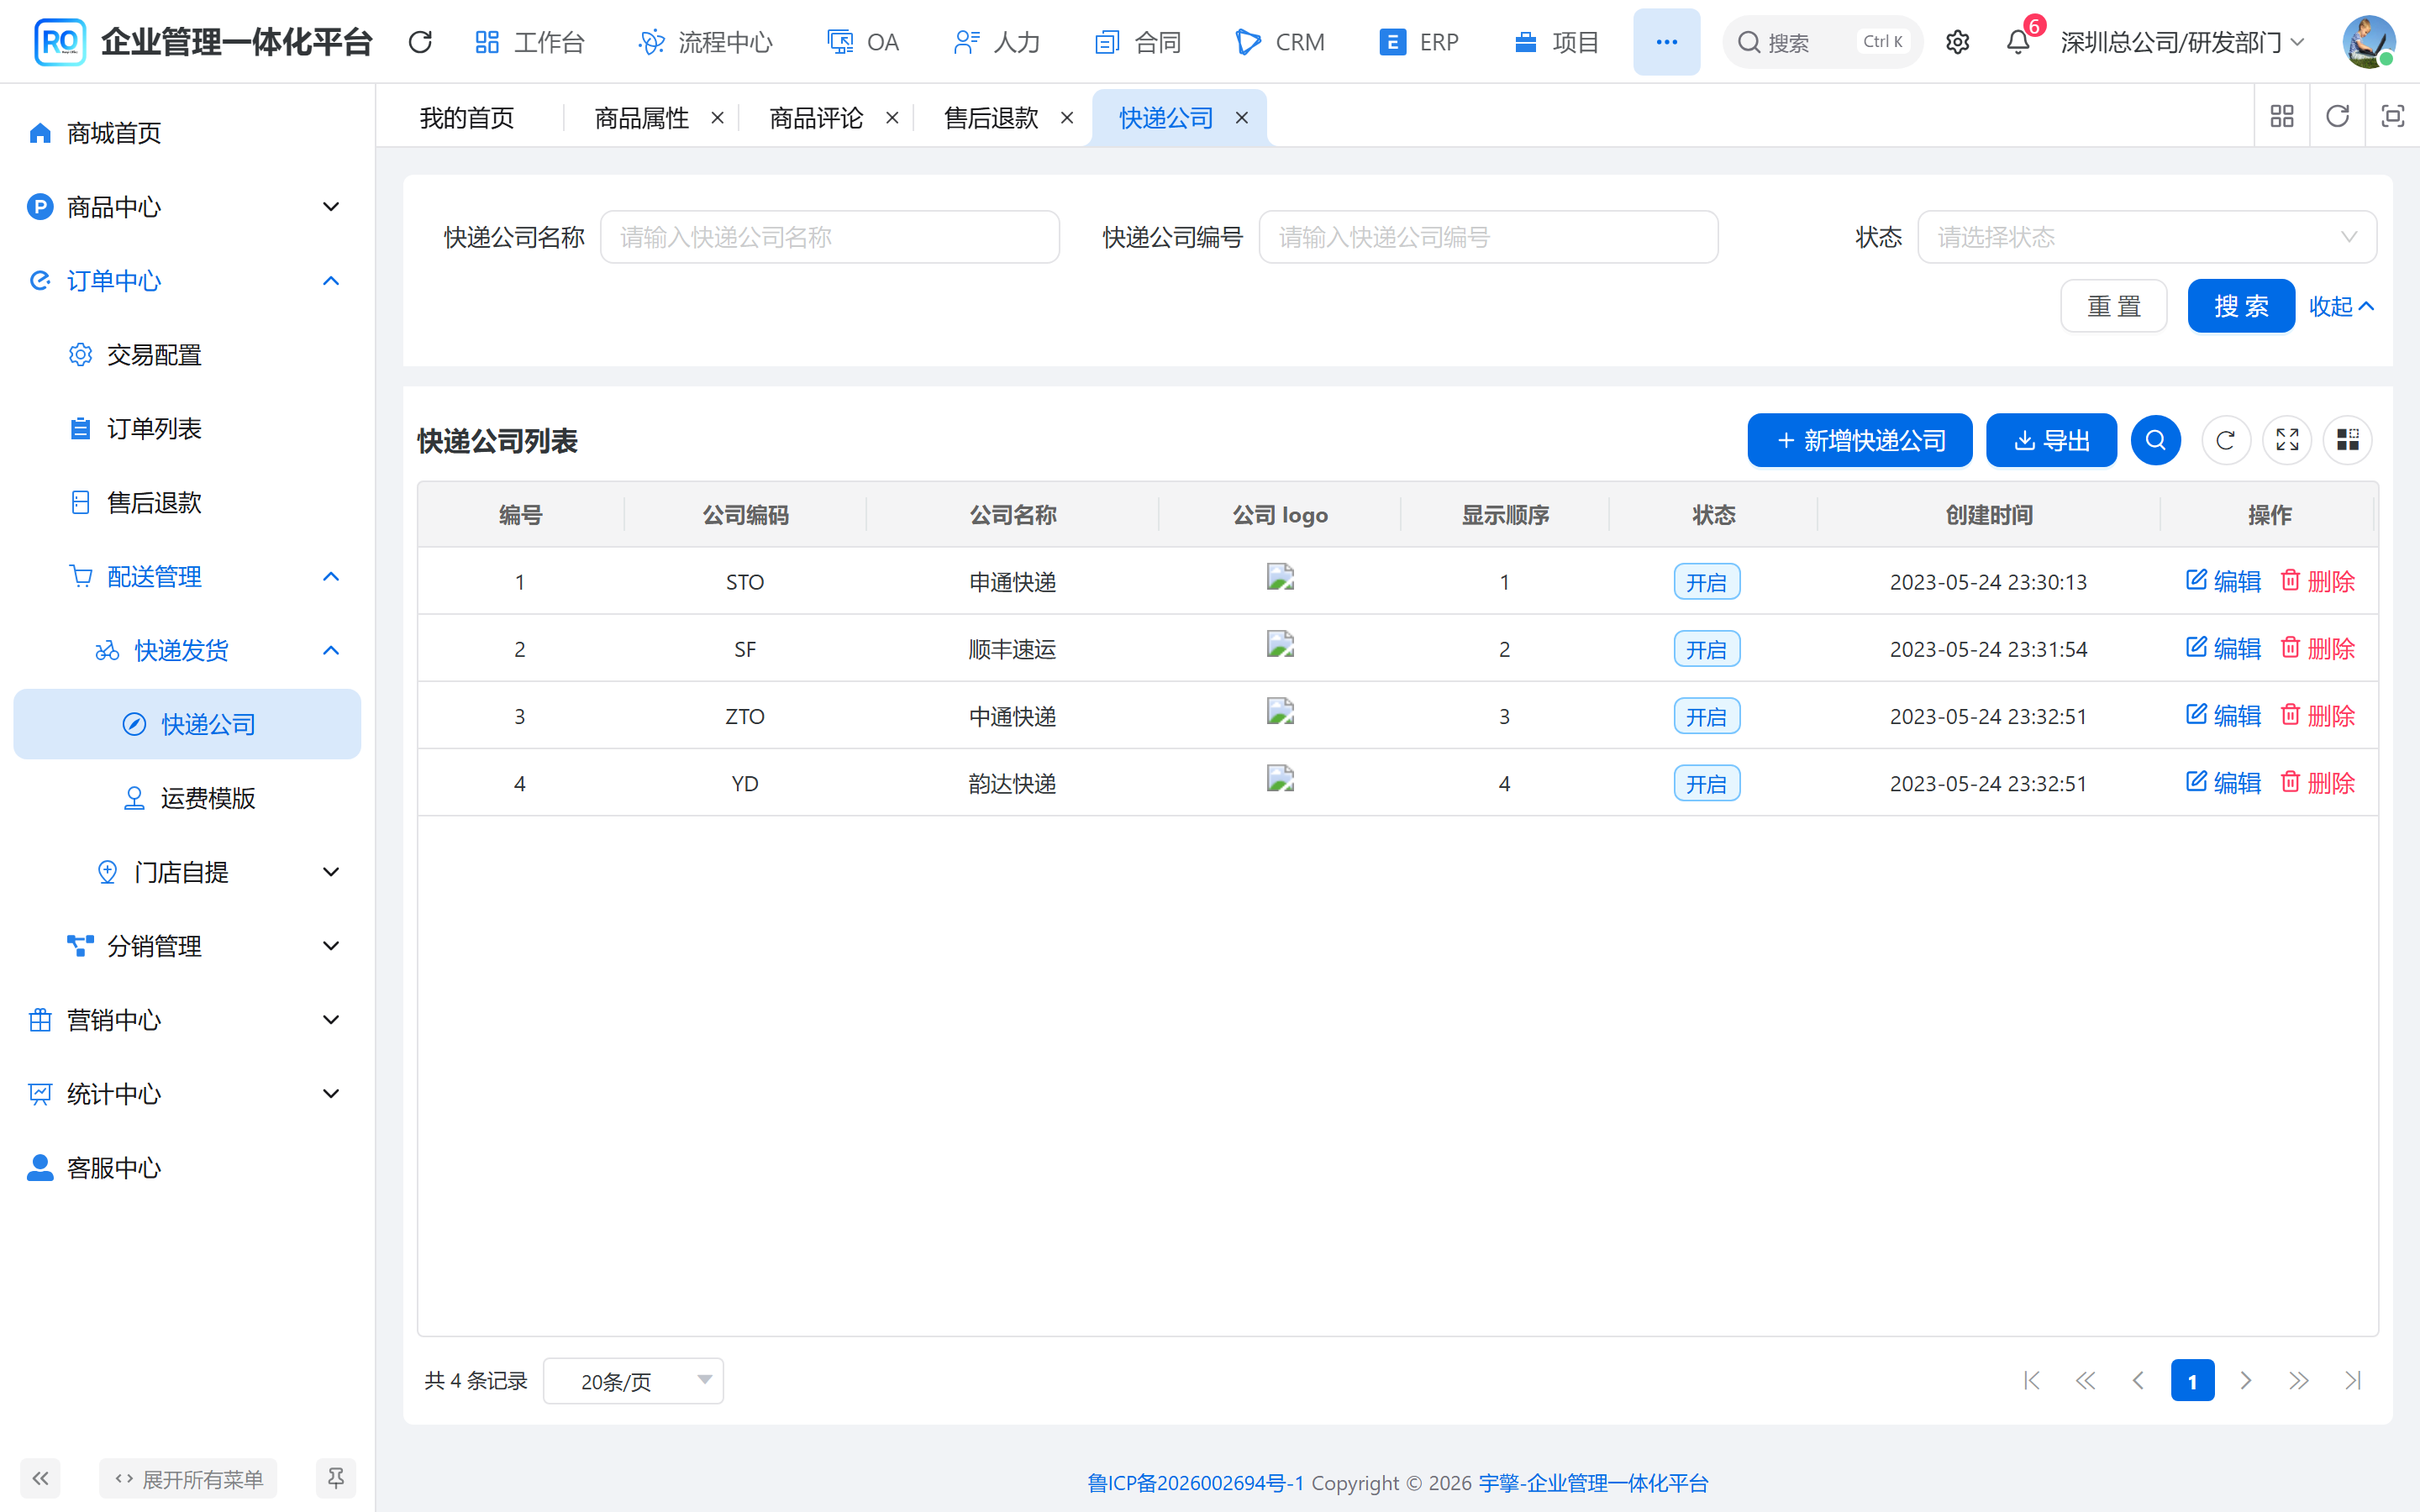
Task: Click the 重置 reset button
Action: (x=2114, y=306)
